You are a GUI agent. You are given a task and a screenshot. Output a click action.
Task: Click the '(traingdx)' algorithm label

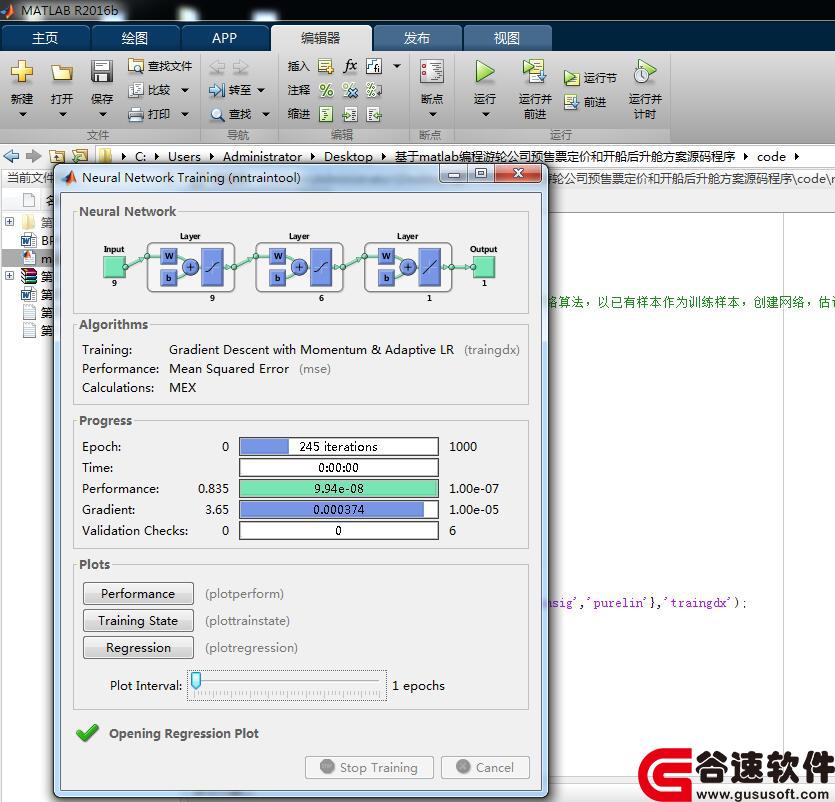[492, 350]
